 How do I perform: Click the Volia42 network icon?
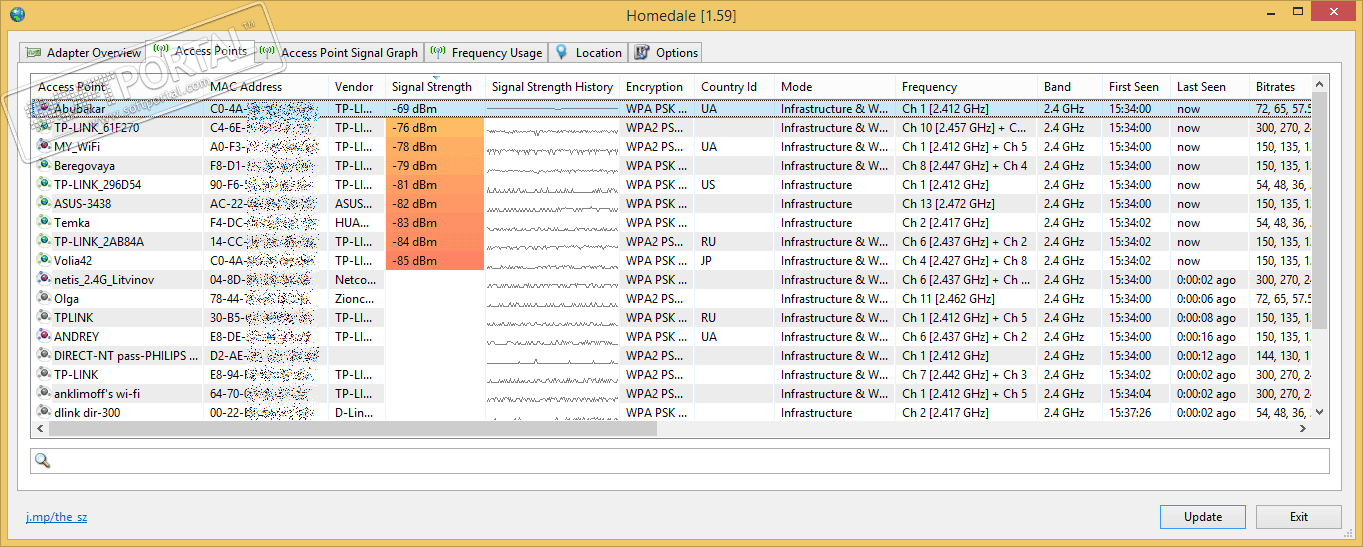pyautogui.click(x=44, y=260)
